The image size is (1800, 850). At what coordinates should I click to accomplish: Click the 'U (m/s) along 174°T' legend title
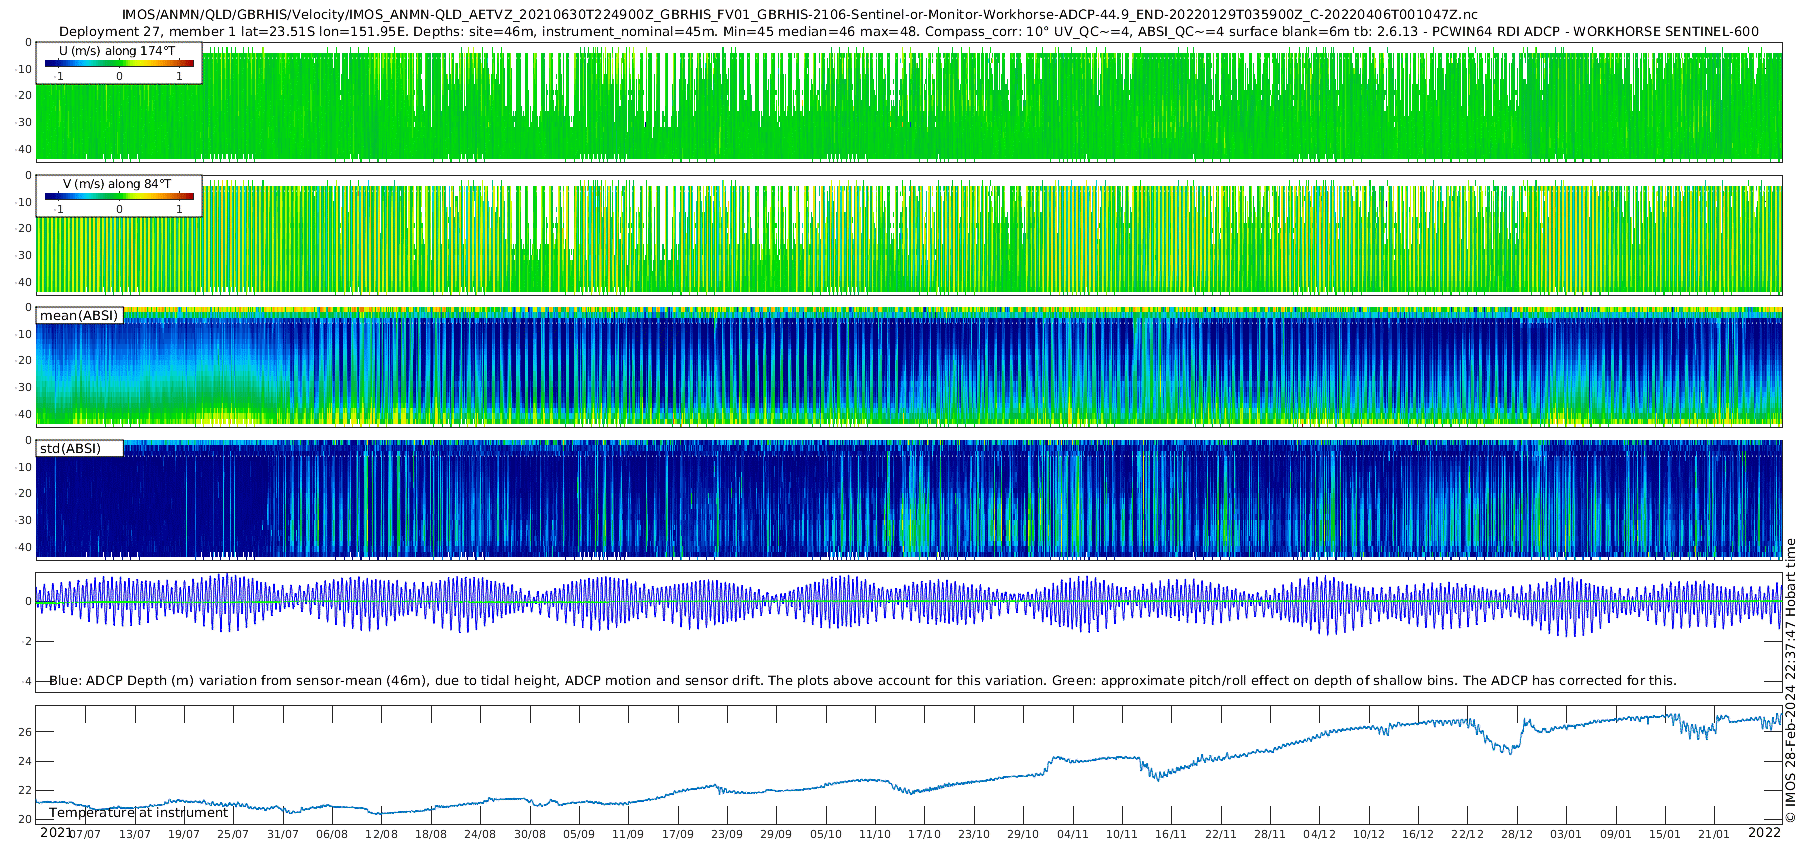coord(118,50)
